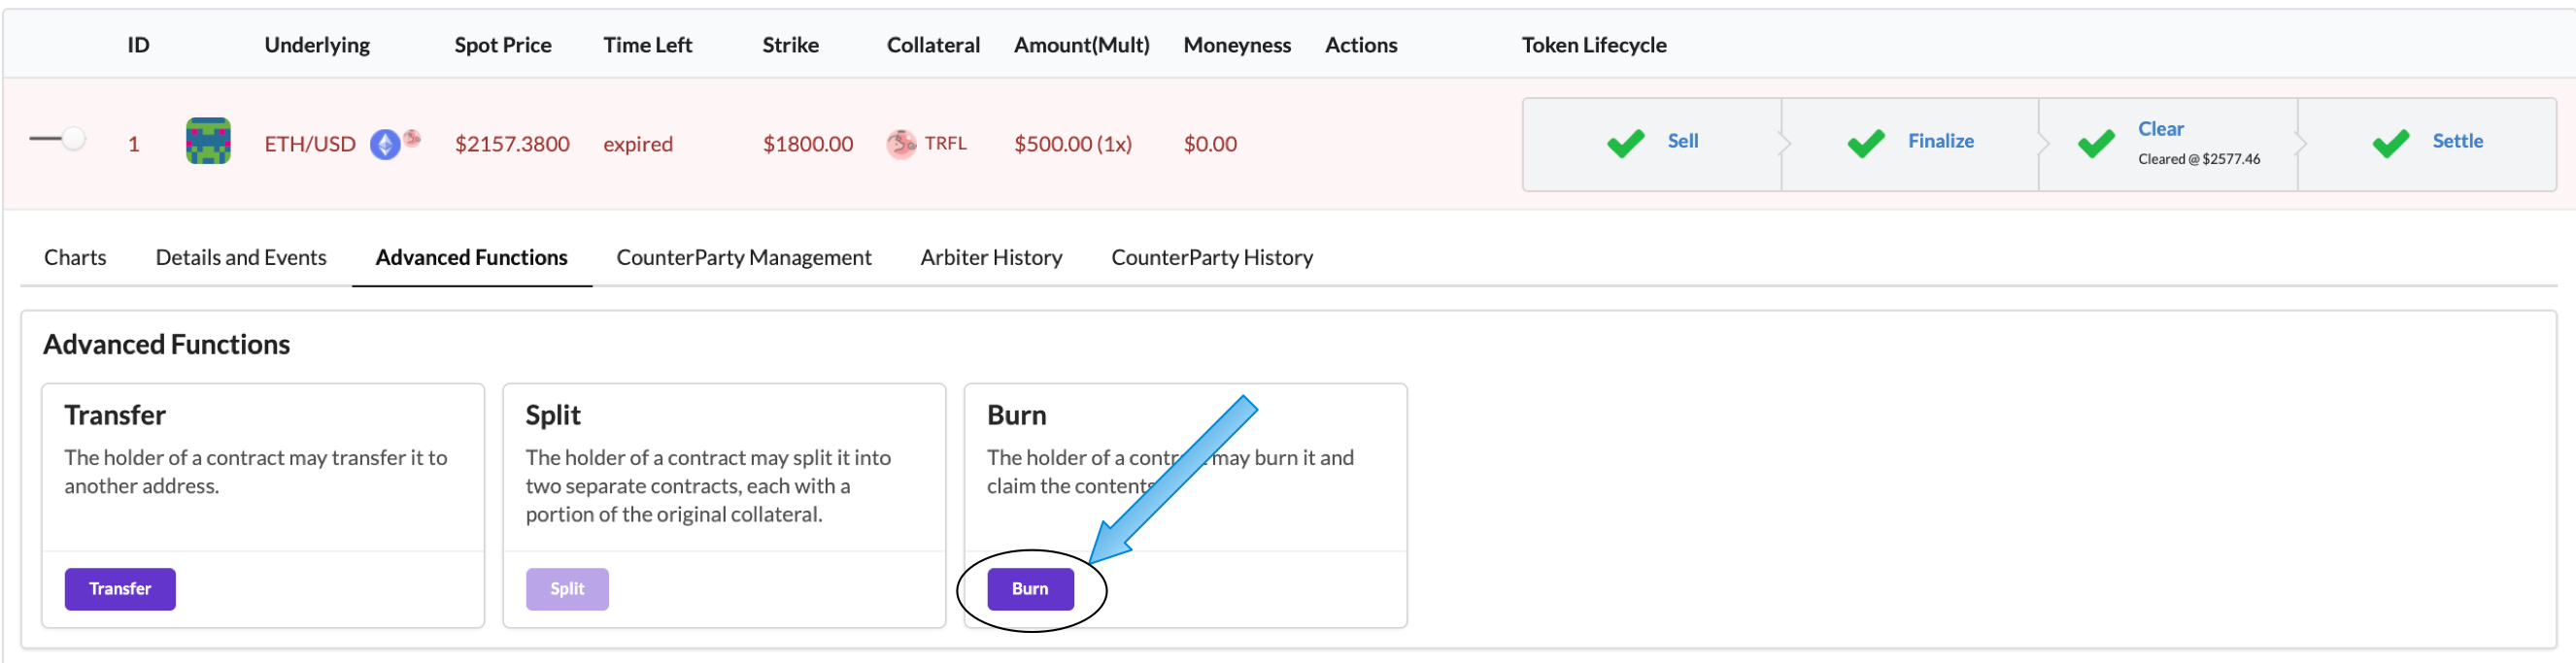Open the Charts tab

75,258
